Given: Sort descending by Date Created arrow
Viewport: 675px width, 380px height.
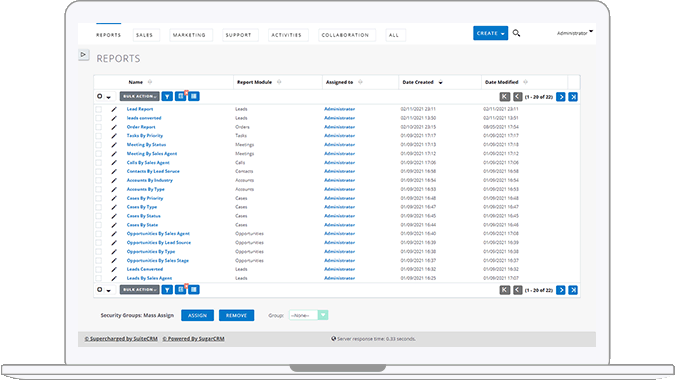Looking at the screenshot, I should pyautogui.click(x=440, y=83).
